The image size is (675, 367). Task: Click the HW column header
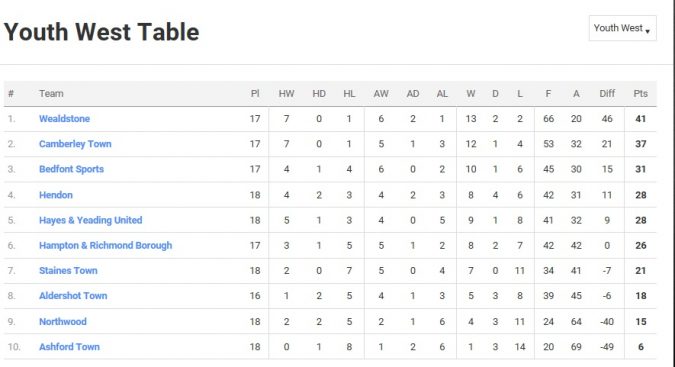[x=286, y=94]
